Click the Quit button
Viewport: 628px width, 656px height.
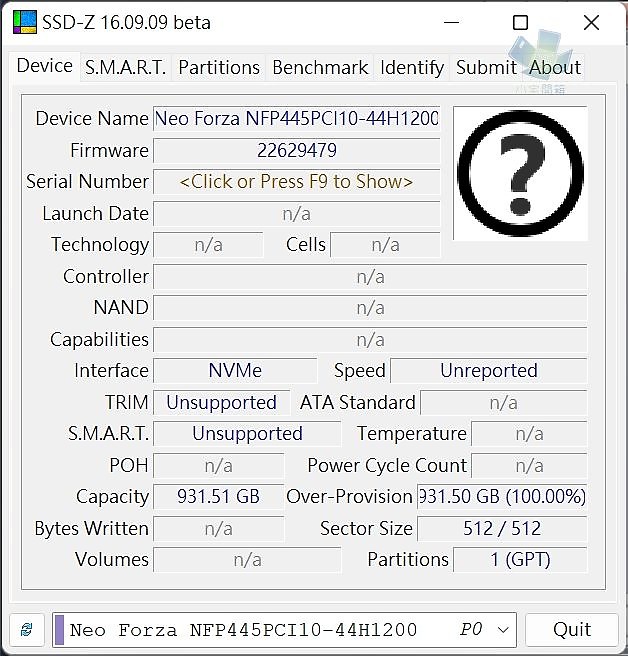(572, 629)
